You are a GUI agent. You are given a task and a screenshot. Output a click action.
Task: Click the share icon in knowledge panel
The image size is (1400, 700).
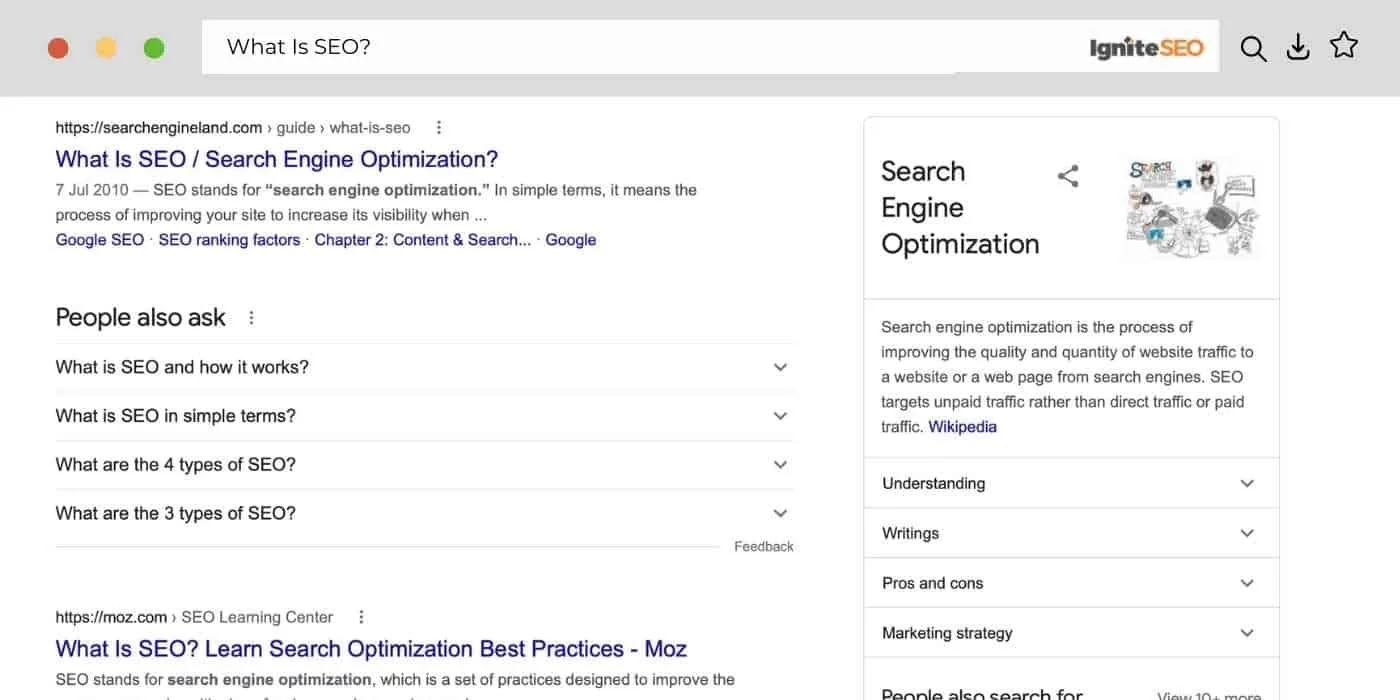(1068, 177)
